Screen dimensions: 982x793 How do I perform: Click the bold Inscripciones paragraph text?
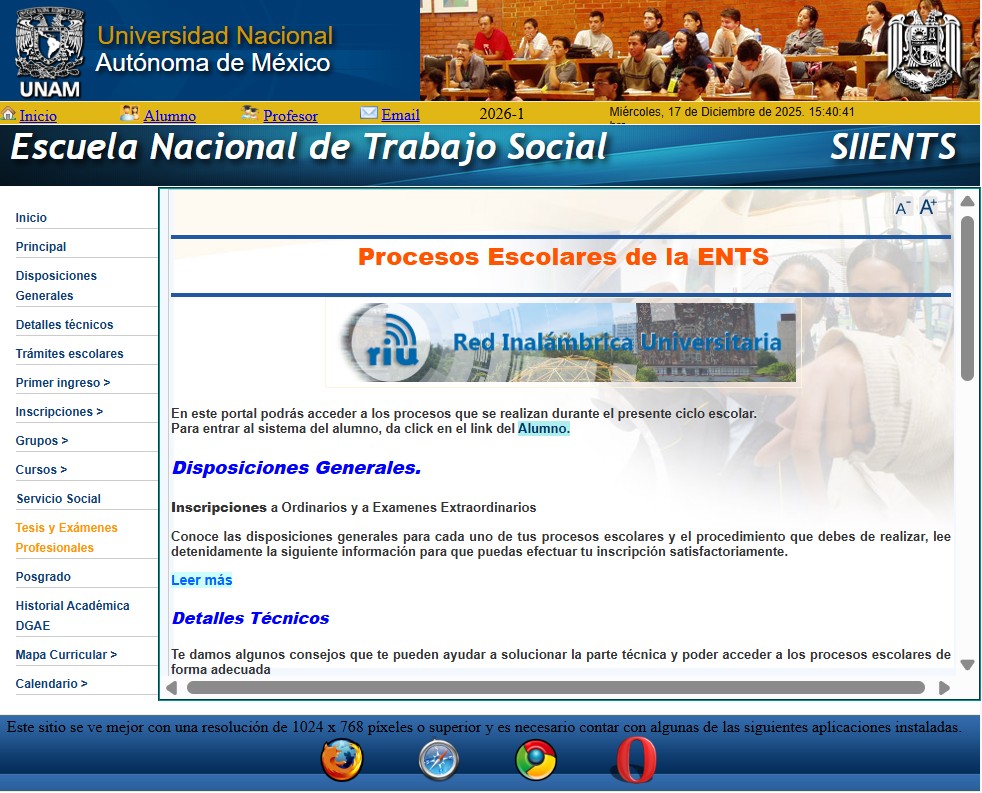pos(219,507)
